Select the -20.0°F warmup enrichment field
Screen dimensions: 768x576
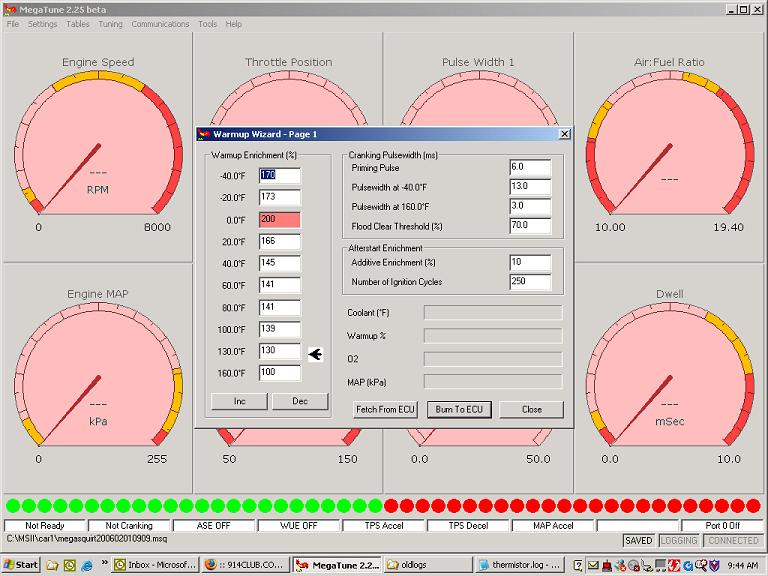click(280, 197)
